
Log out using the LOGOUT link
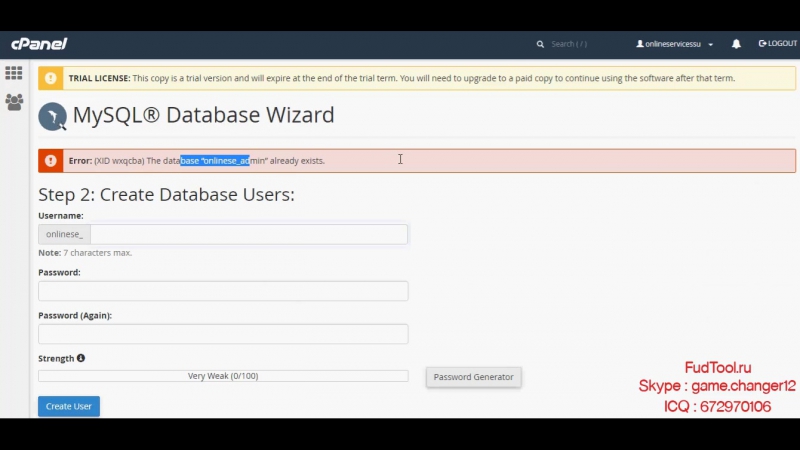pos(778,43)
